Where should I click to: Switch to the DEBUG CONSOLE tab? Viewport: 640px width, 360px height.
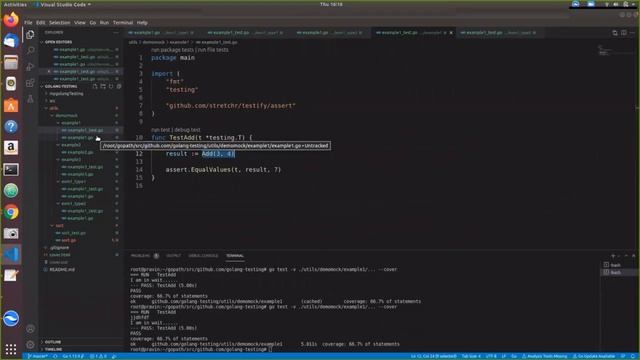(203, 256)
